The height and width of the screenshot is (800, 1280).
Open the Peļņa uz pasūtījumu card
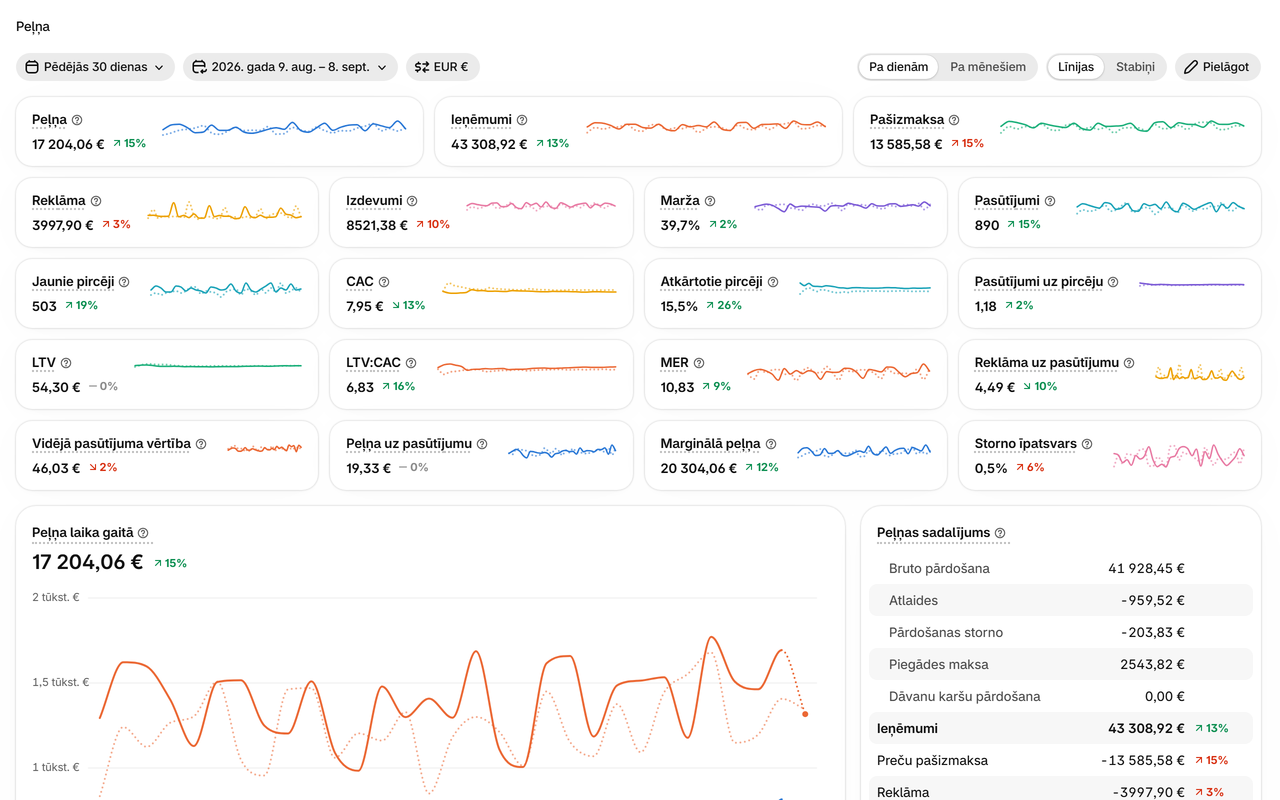(x=481, y=456)
